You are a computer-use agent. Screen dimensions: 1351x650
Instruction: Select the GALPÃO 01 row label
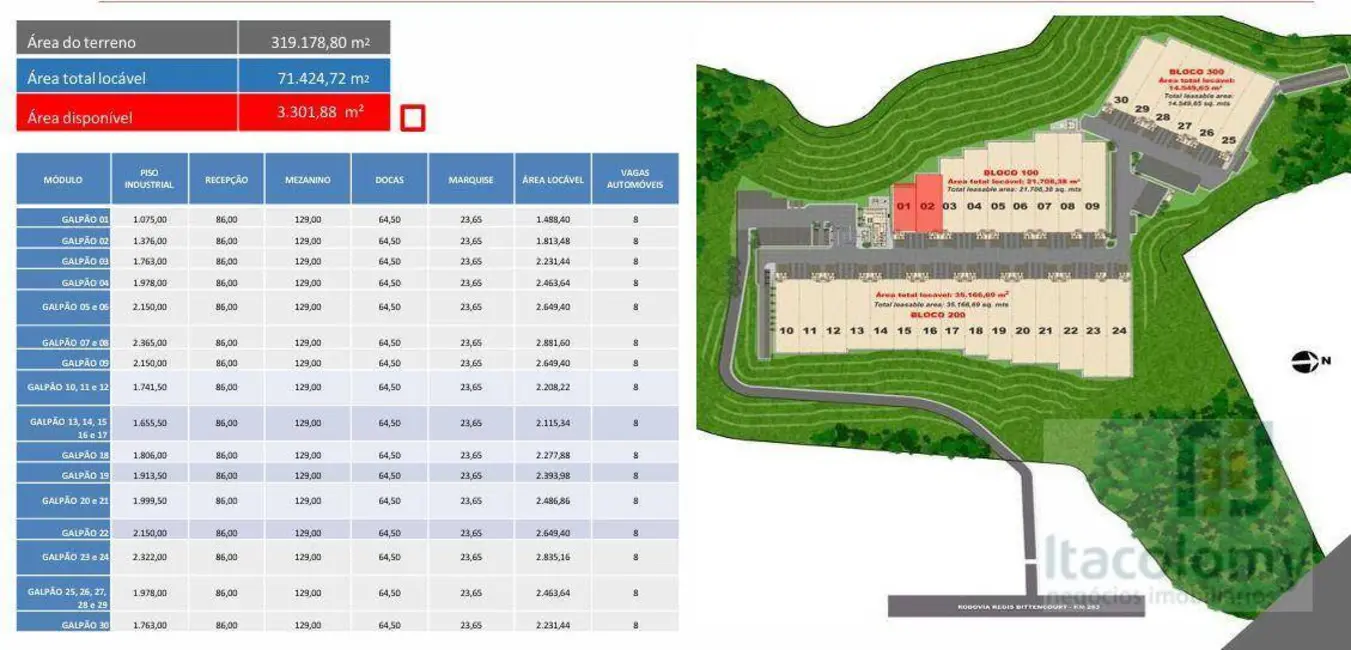pyautogui.click(x=64, y=219)
